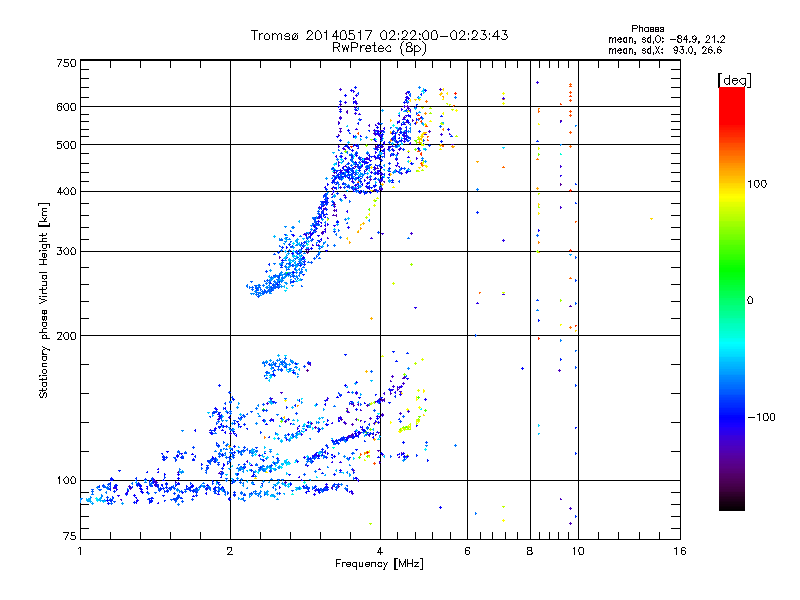Click the plot title 'Tromsø 20140517 02:22:00-02:23:43'
Screen dimensions: 800x600
click(x=379, y=35)
